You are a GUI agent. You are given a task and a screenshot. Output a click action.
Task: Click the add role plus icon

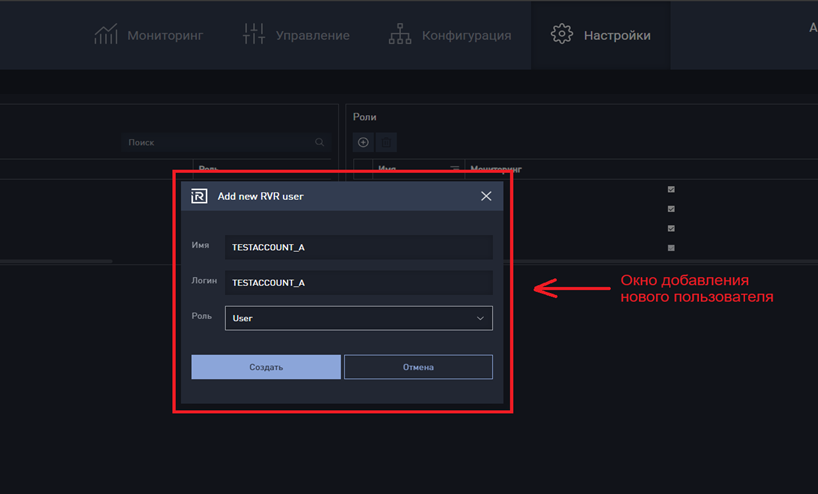click(364, 142)
